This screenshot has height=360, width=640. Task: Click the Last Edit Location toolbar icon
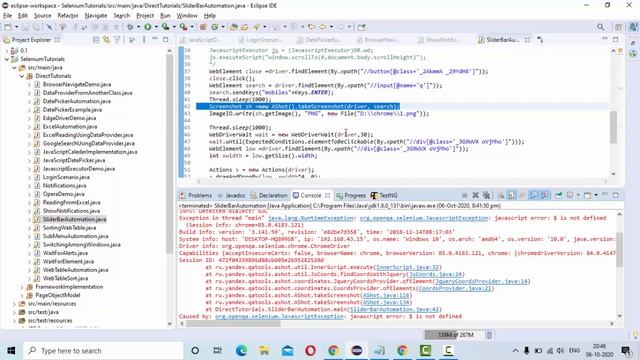click(312, 27)
